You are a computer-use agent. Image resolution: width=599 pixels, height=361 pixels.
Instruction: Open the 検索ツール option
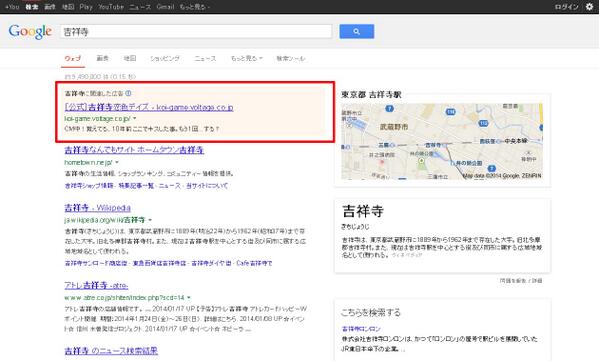[291, 58]
